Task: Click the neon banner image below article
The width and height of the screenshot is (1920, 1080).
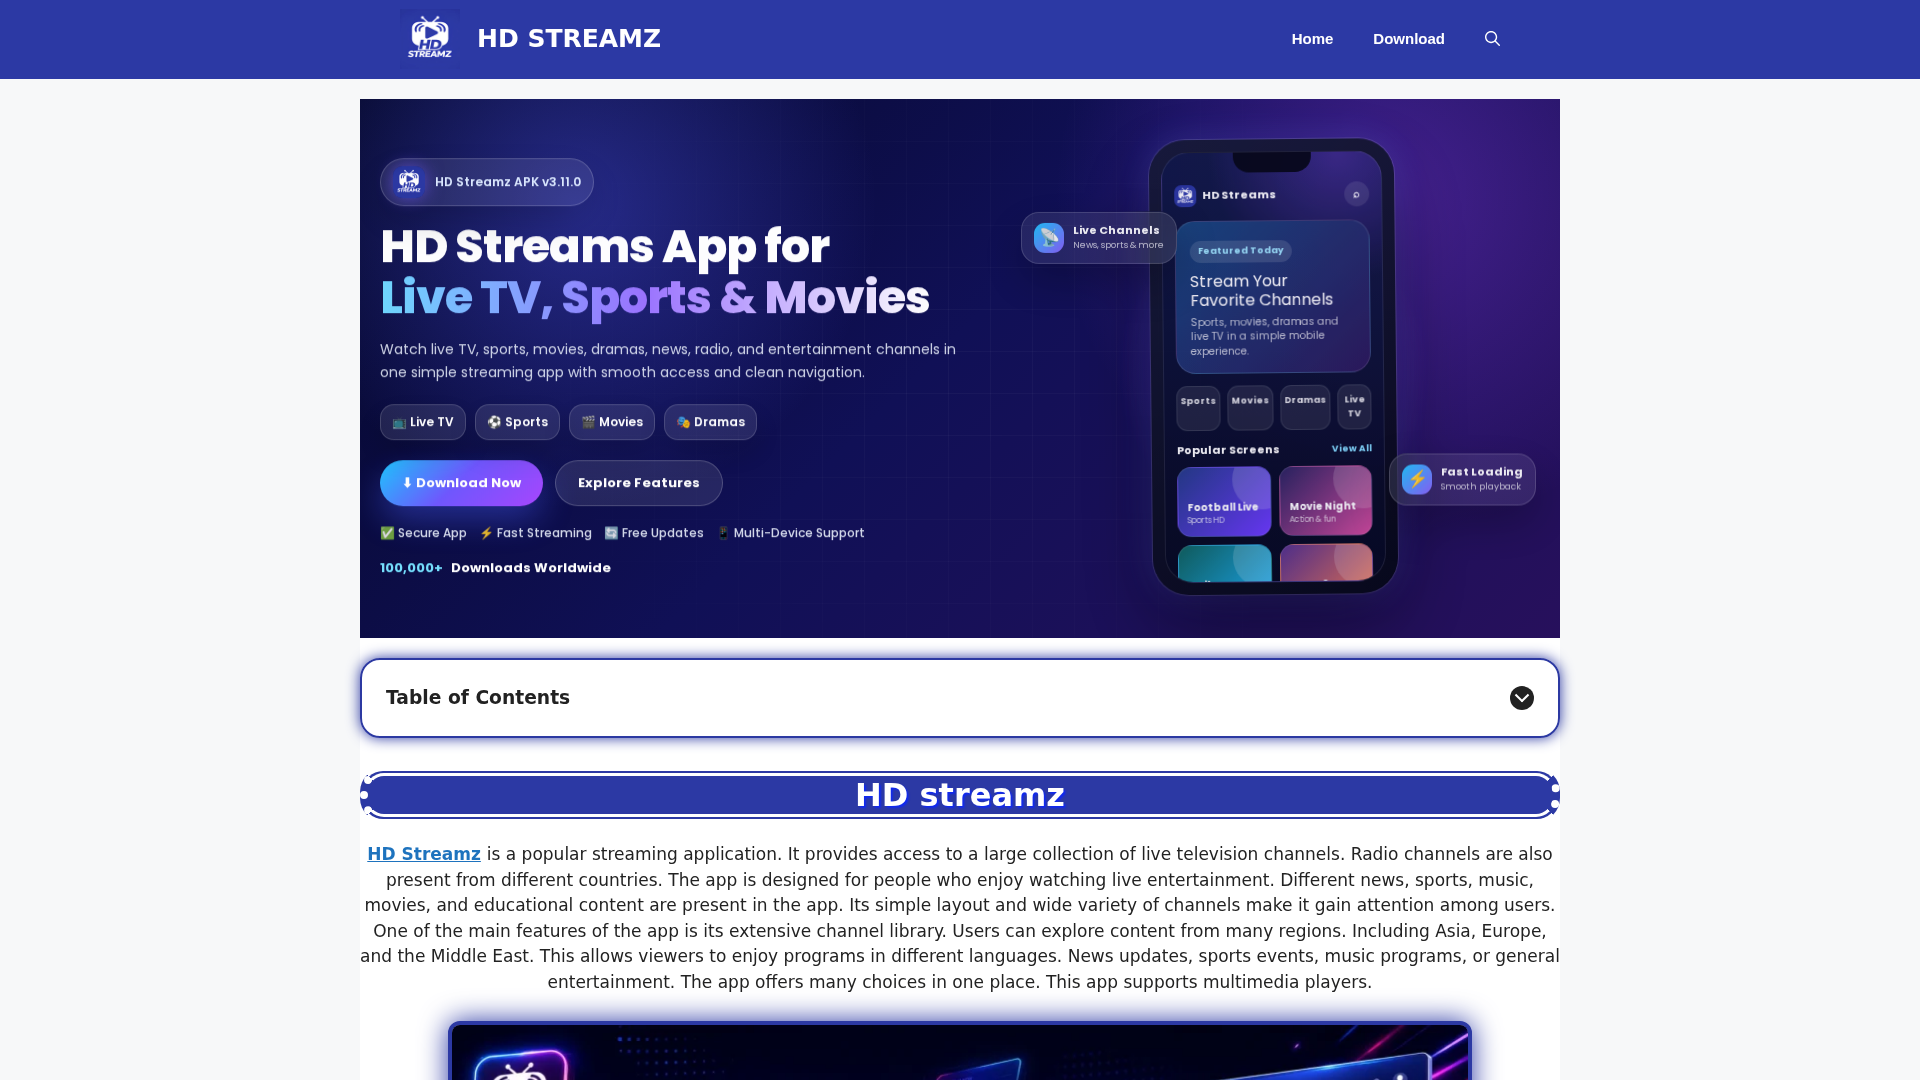Action: (x=960, y=1051)
